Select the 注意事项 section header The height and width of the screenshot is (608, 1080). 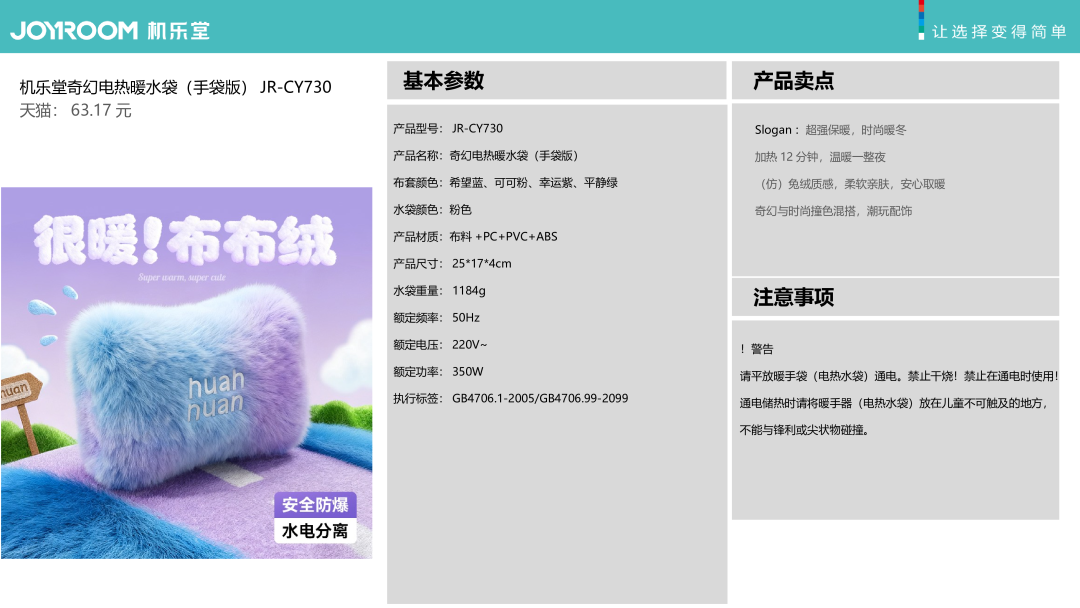[793, 297]
